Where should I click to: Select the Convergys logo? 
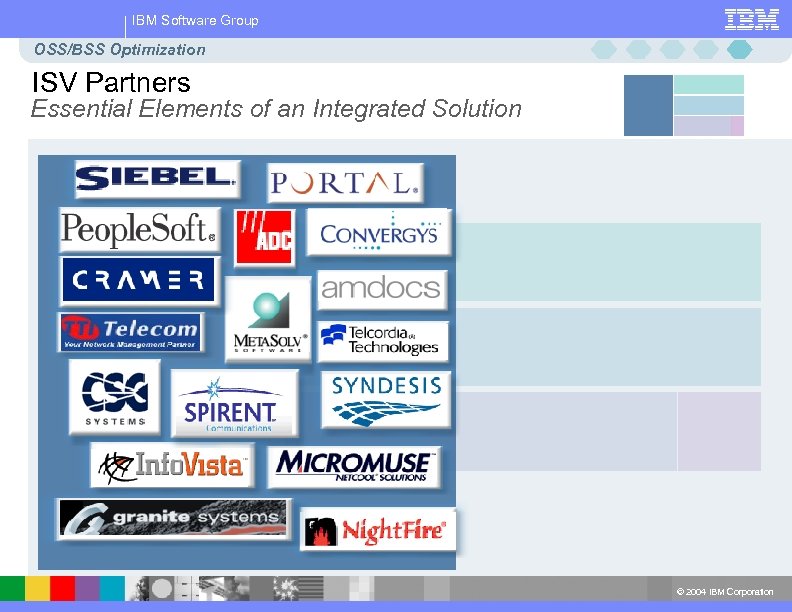pyautogui.click(x=378, y=232)
